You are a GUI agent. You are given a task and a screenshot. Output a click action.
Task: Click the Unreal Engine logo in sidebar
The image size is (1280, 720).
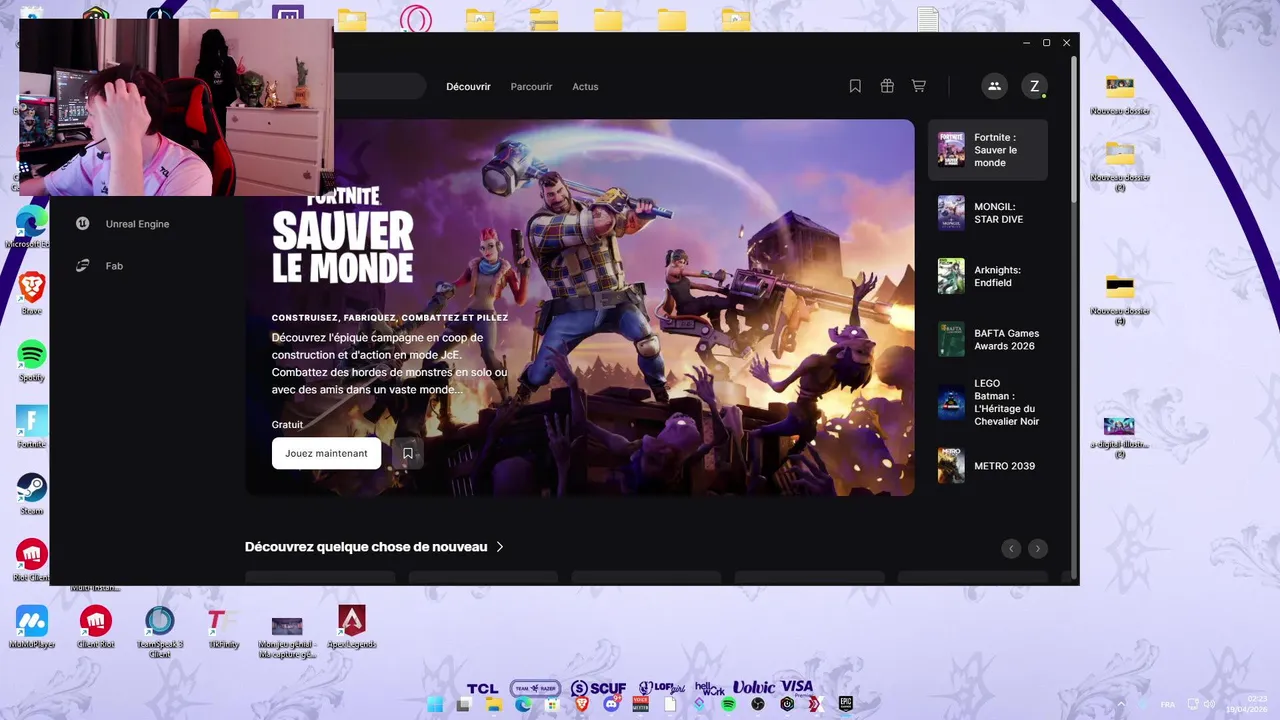click(82, 224)
